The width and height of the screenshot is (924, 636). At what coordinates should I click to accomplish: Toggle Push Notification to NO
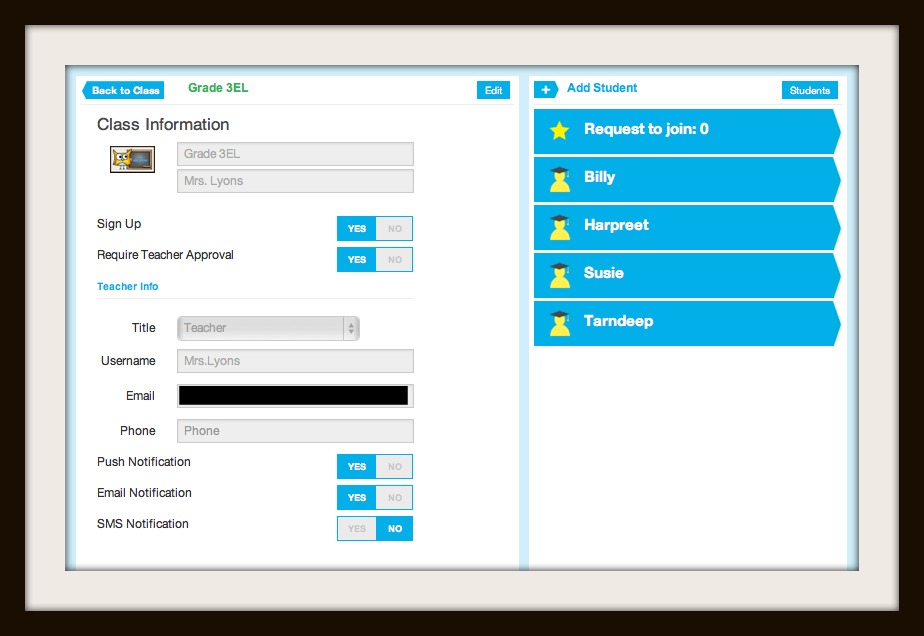[x=394, y=466]
